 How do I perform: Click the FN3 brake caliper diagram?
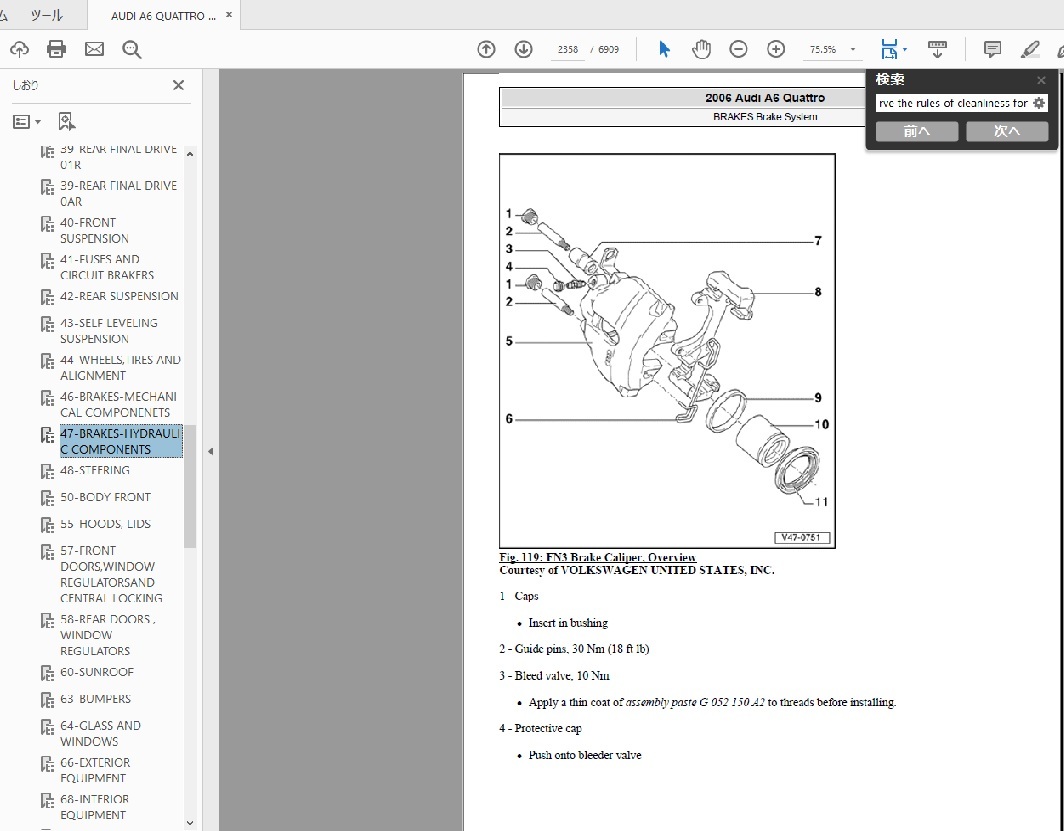point(667,351)
